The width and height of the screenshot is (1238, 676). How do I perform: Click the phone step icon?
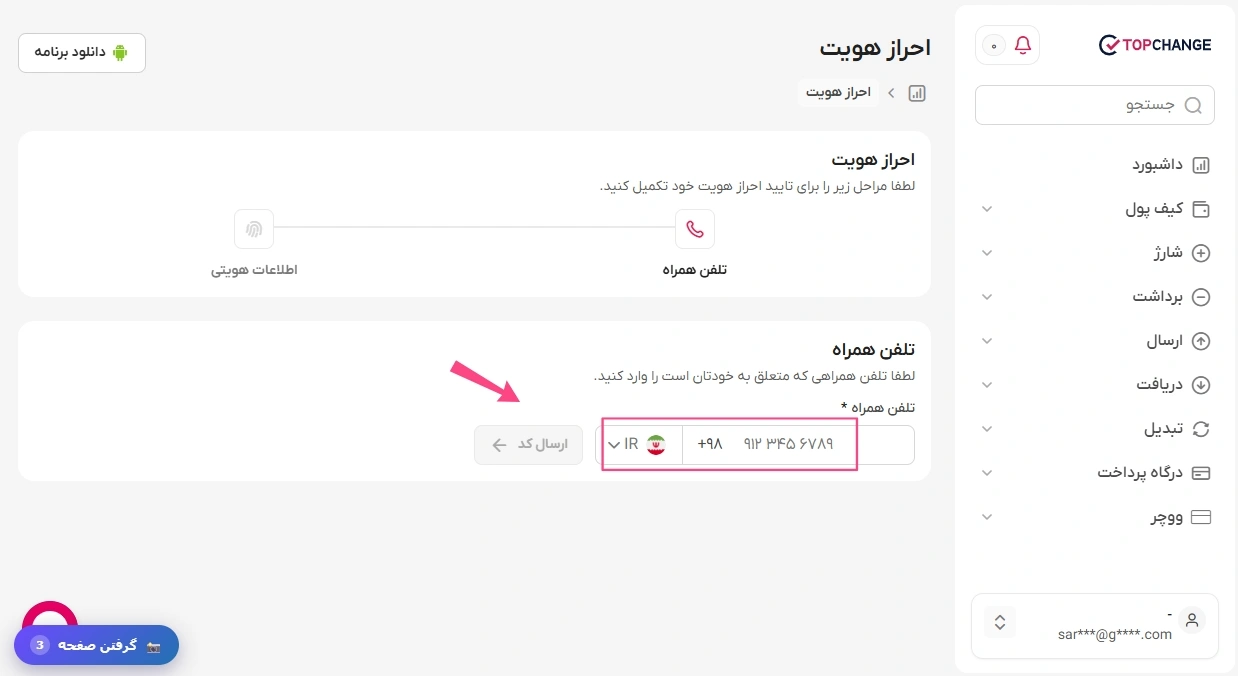pyautogui.click(x=695, y=229)
